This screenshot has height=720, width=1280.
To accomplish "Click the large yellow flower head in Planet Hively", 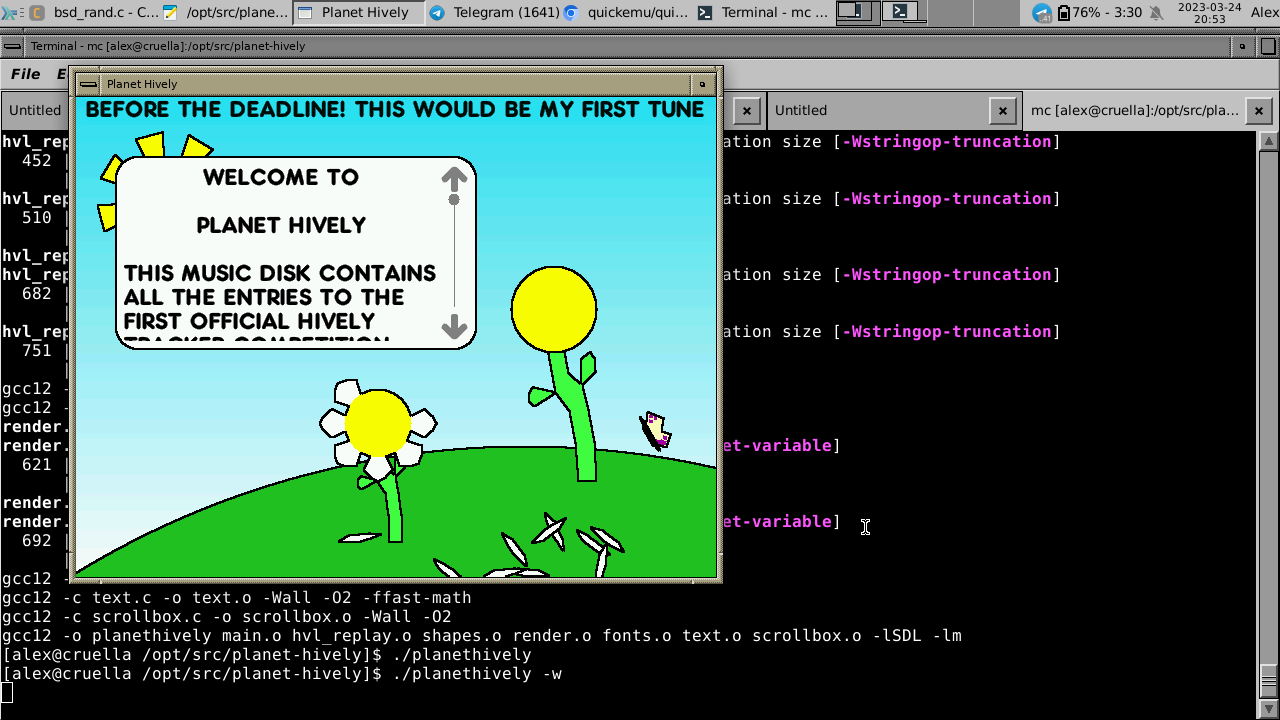I will tap(554, 309).
